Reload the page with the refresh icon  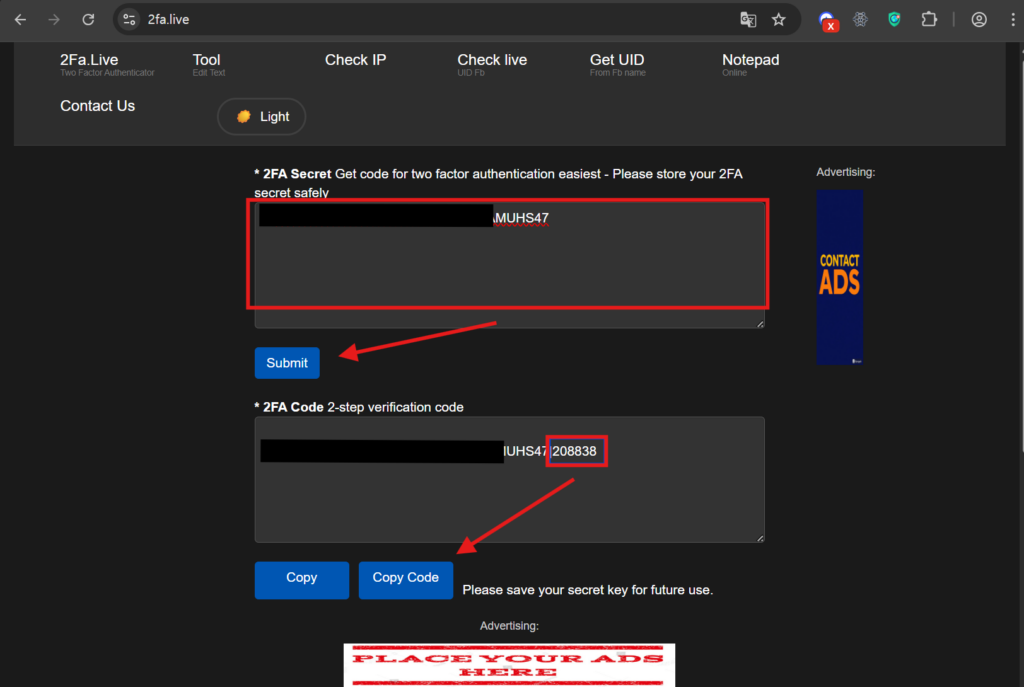click(x=88, y=20)
